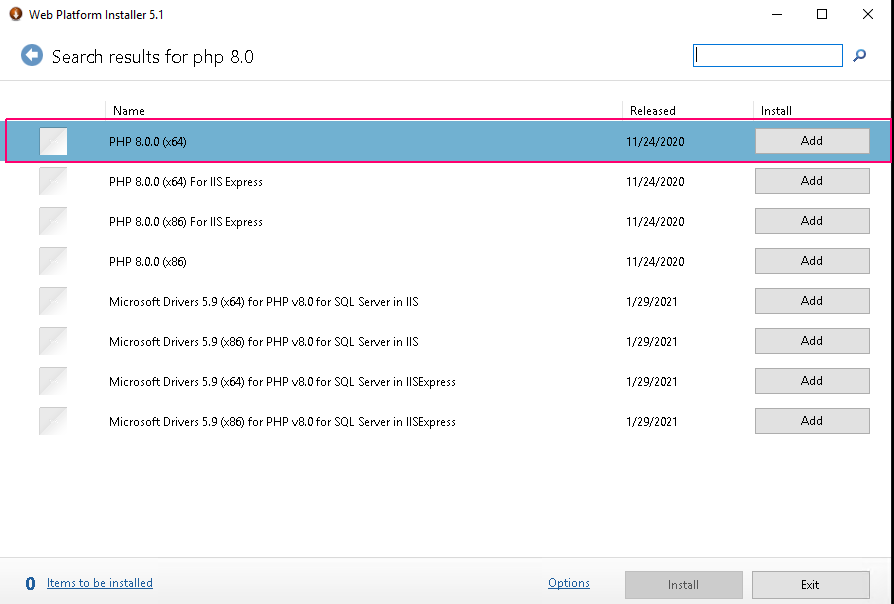894x604 pixels.
Task: Click icon for Drivers 5.9 (x86) in IISExpress
Action: (x=53, y=421)
